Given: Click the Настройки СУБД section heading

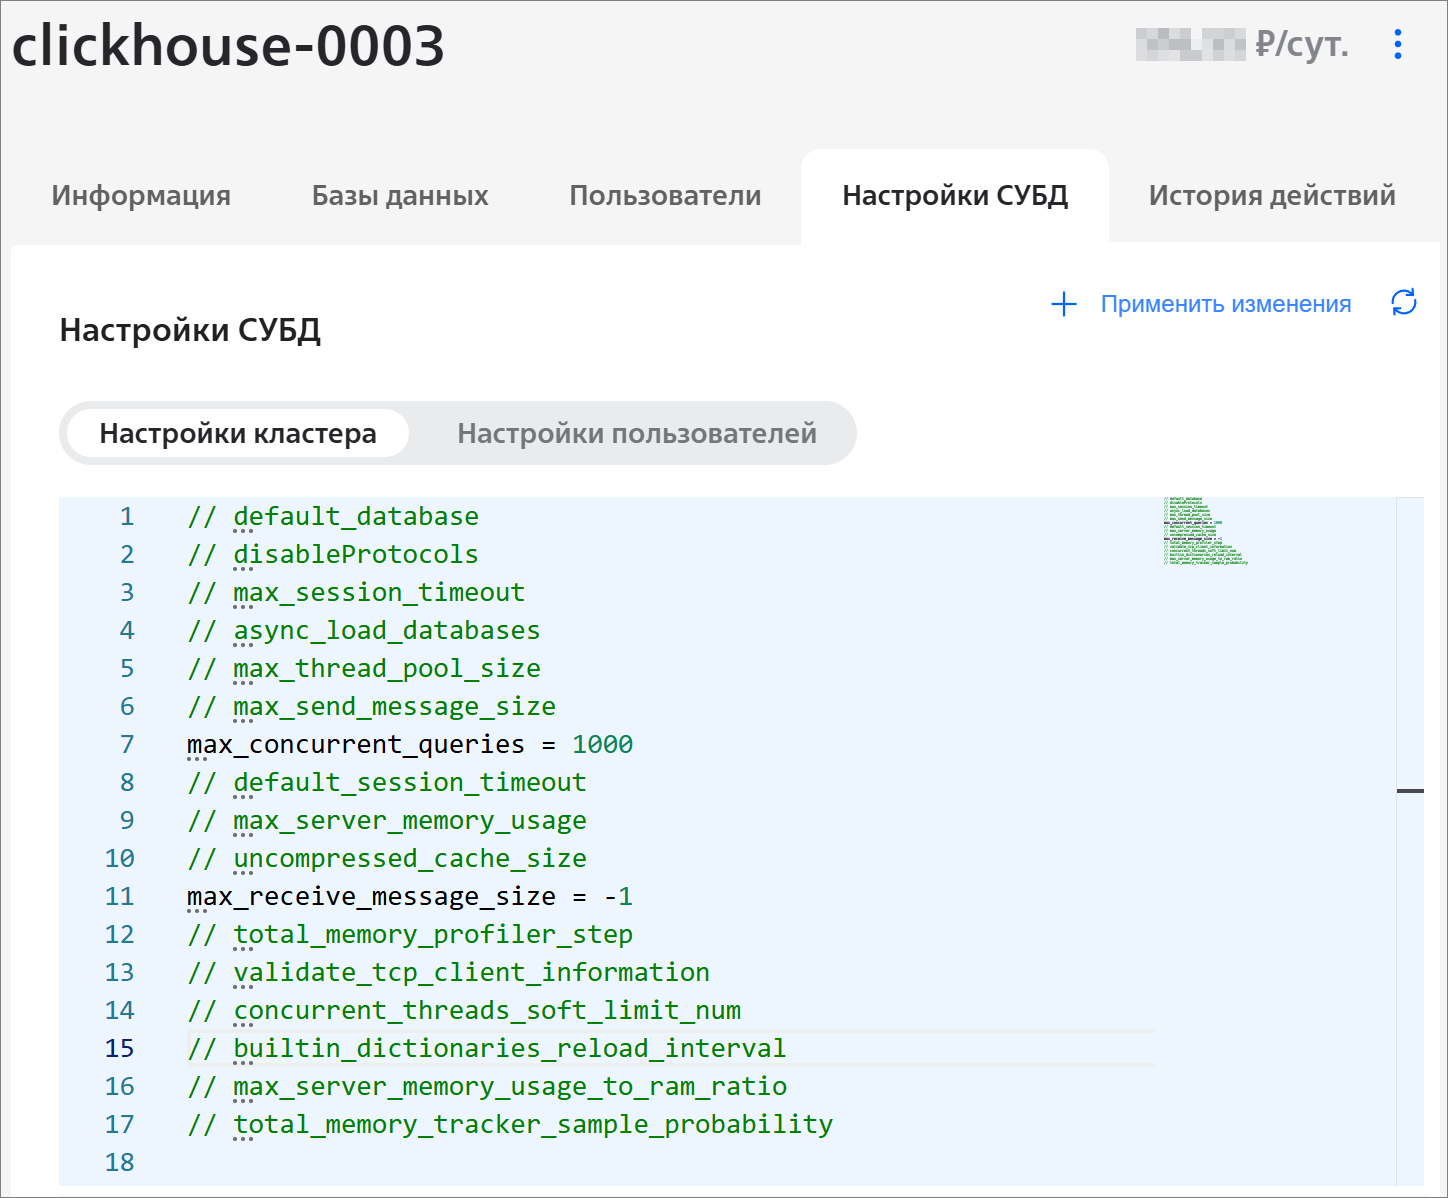Looking at the screenshot, I should (190, 330).
